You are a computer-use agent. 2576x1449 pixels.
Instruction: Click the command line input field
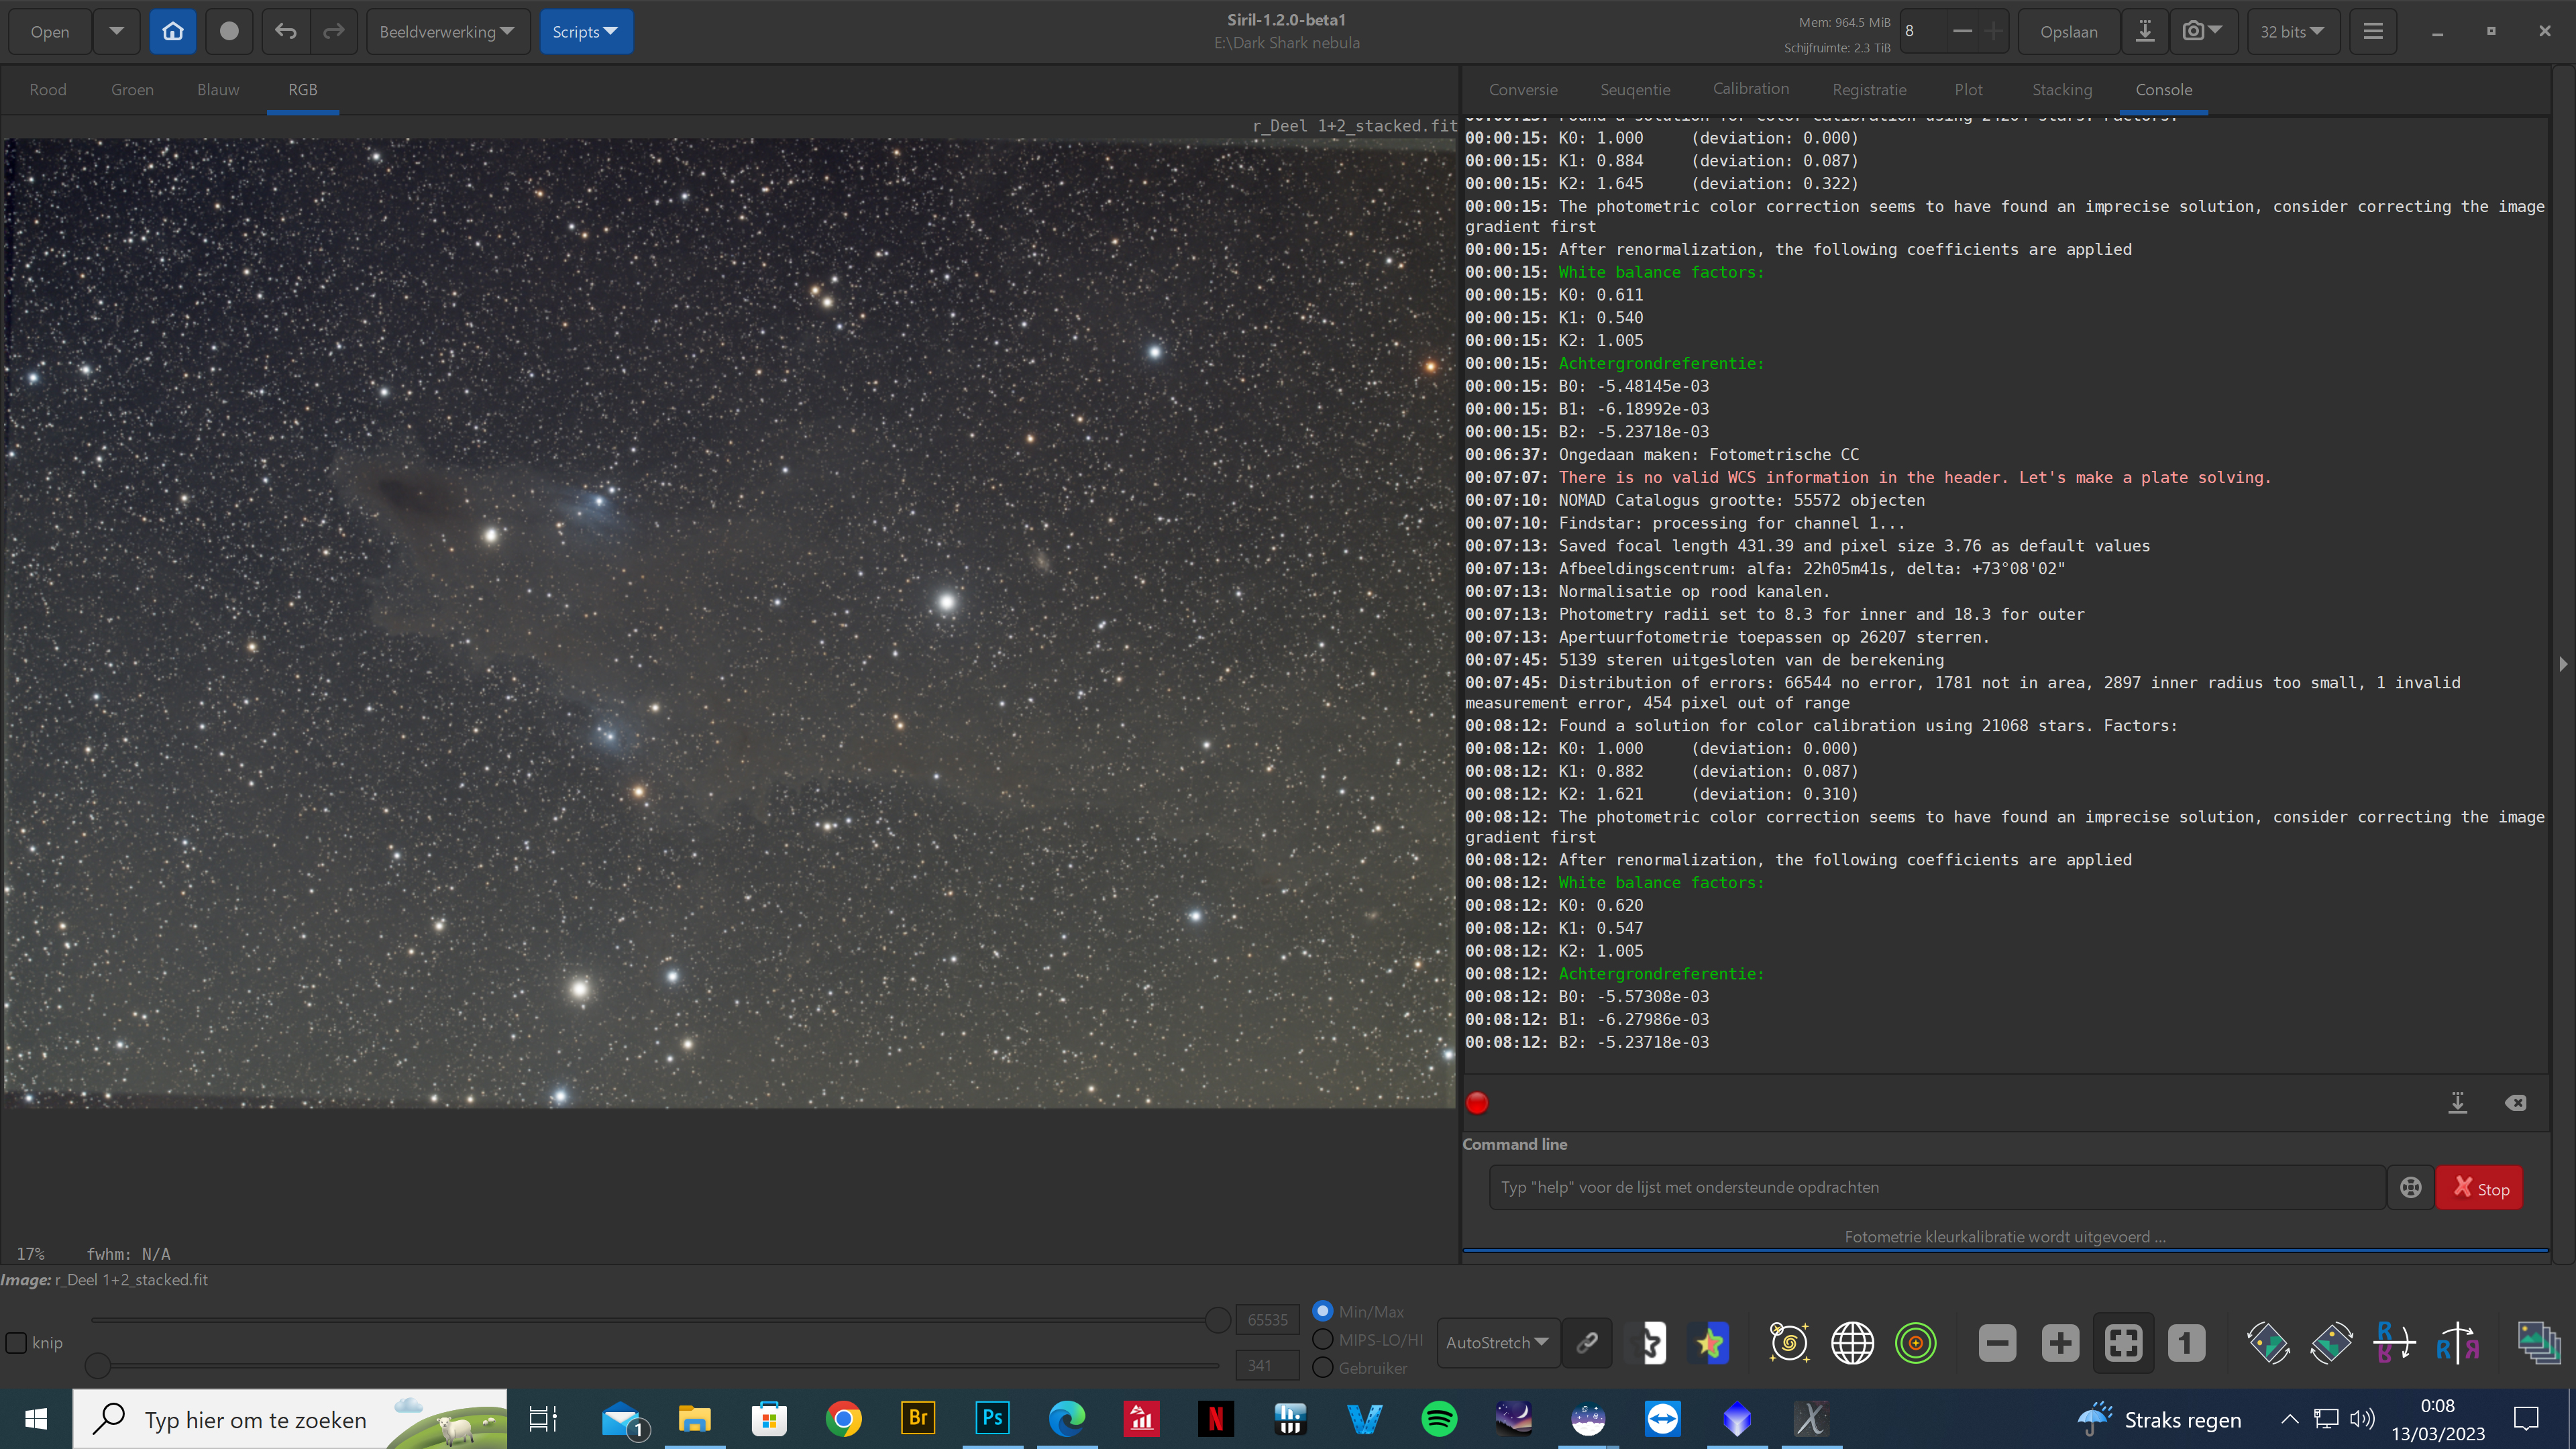click(1936, 1187)
